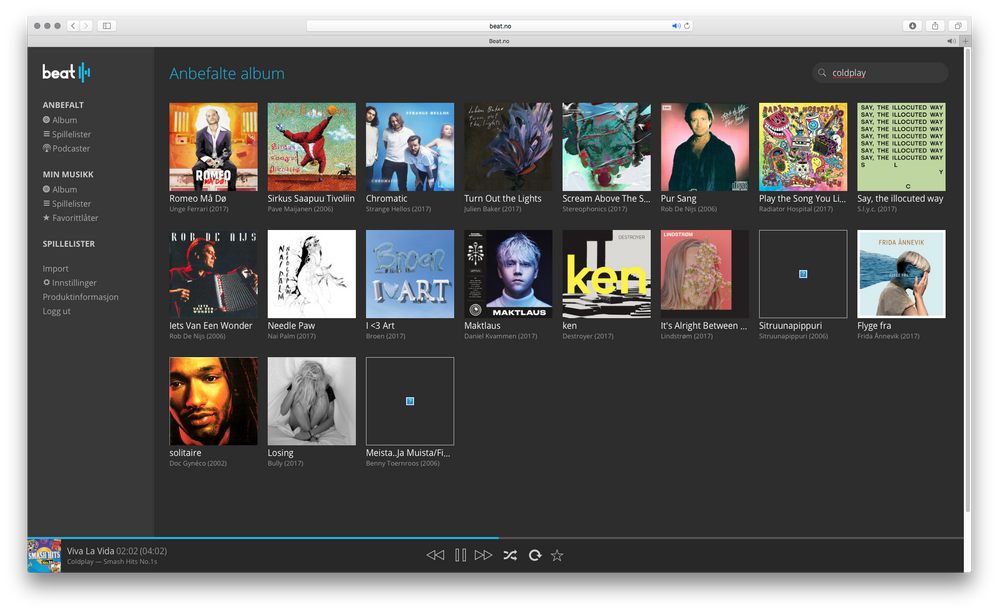This screenshot has height=613, width=1000.
Task: Open Safari downloads
Action: click(x=913, y=26)
